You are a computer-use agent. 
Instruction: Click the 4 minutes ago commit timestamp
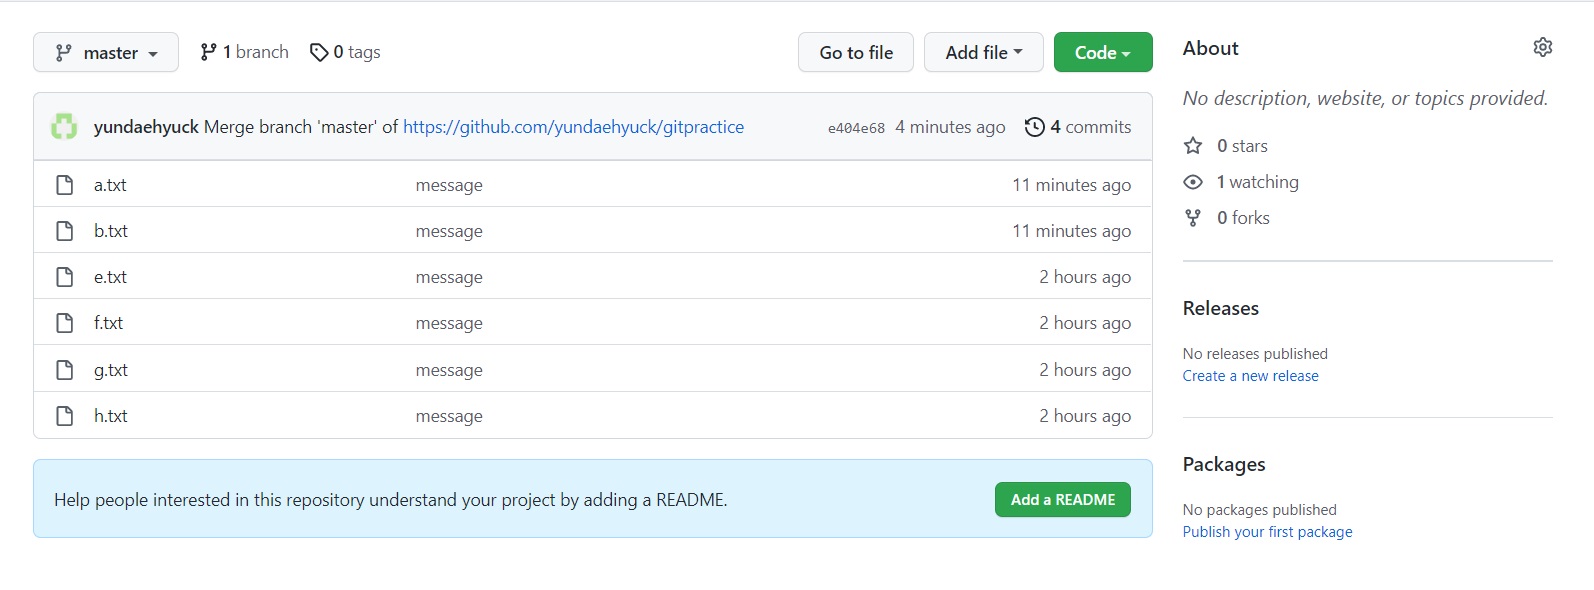pos(950,127)
